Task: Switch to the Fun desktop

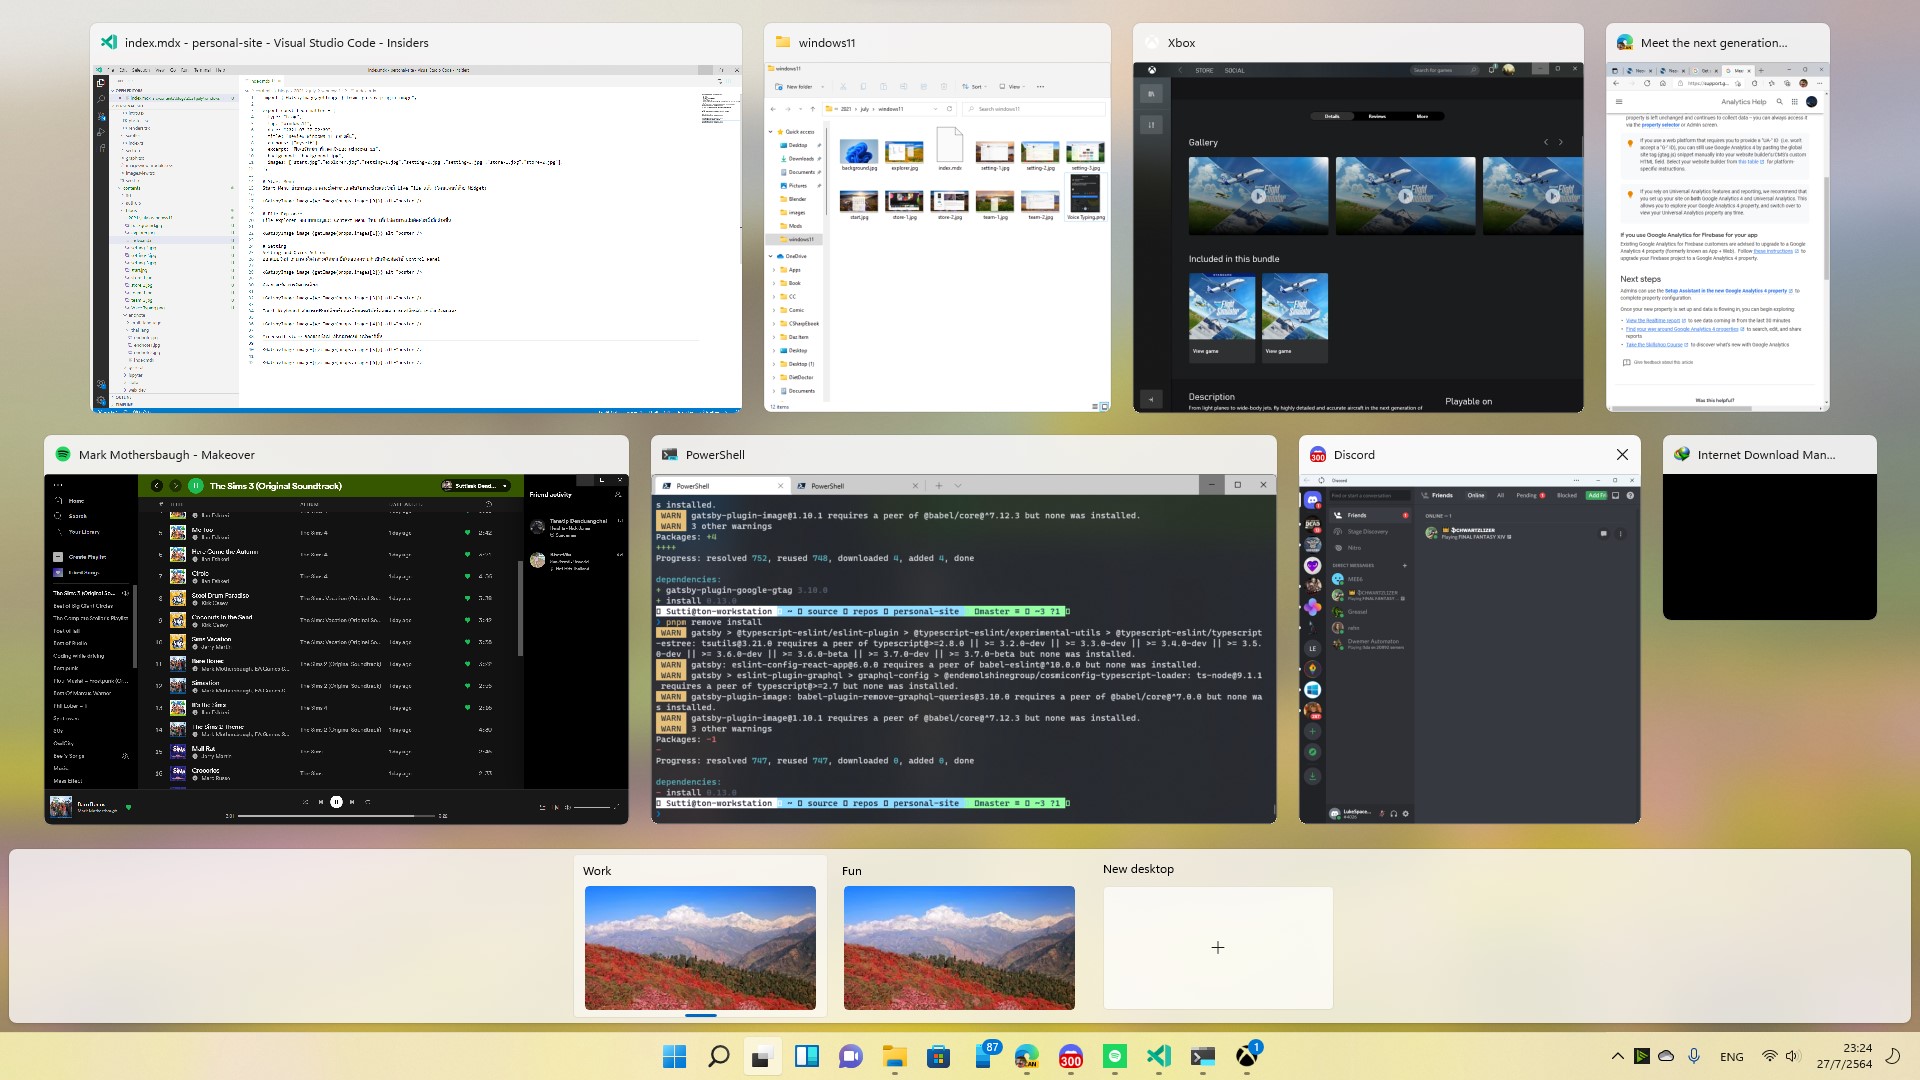Action: (959, 947)
